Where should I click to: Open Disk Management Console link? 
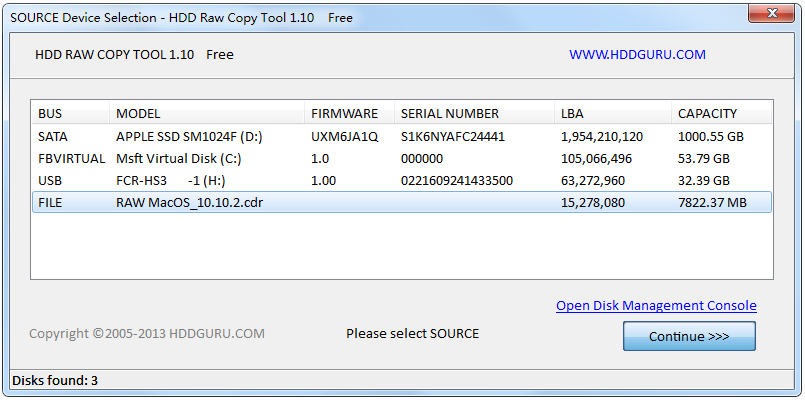(656, 306)
